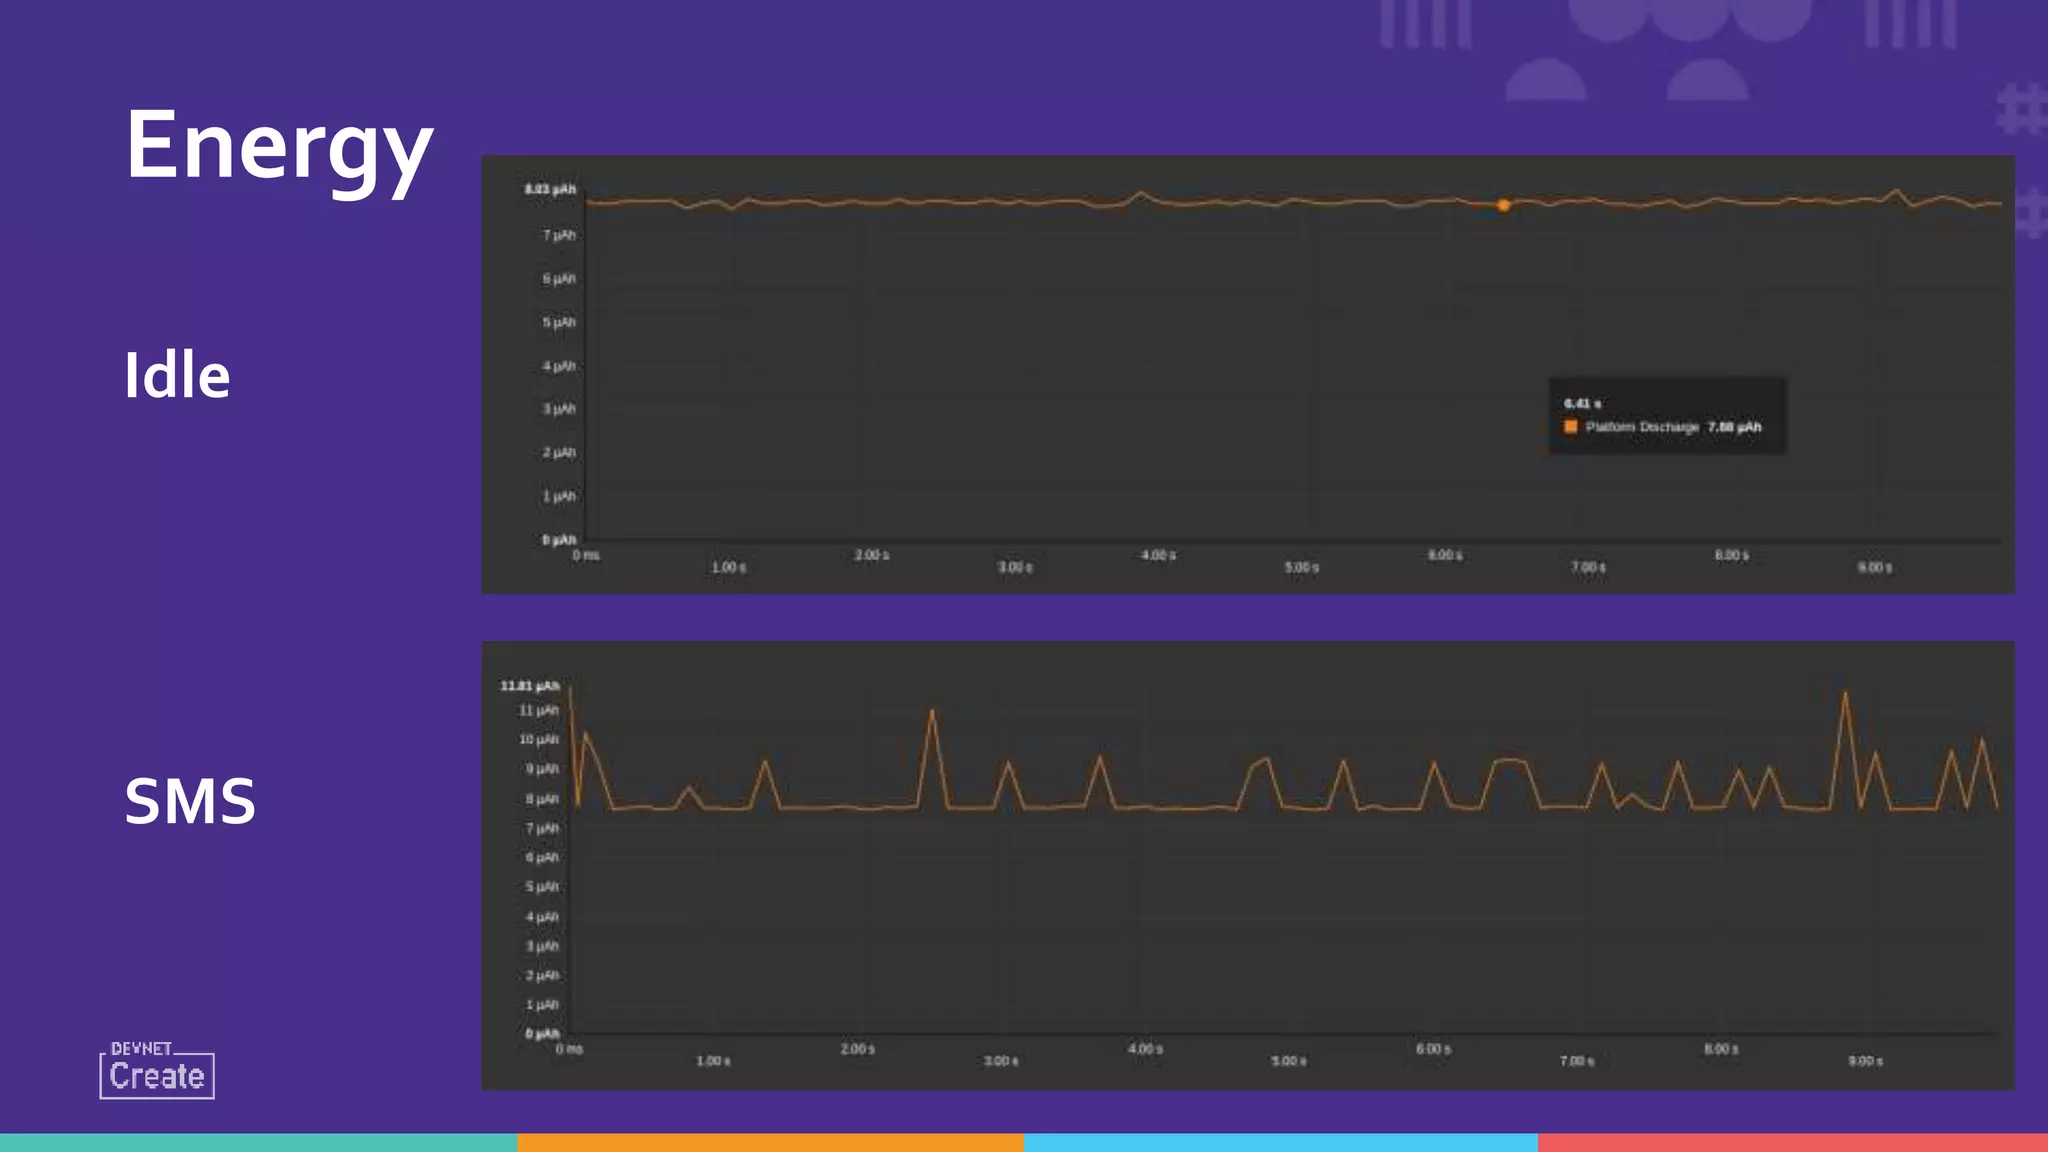Click the orange segment of bottom color bar
This screenshot has height=1152, width=2048.
click(770, 1142)
